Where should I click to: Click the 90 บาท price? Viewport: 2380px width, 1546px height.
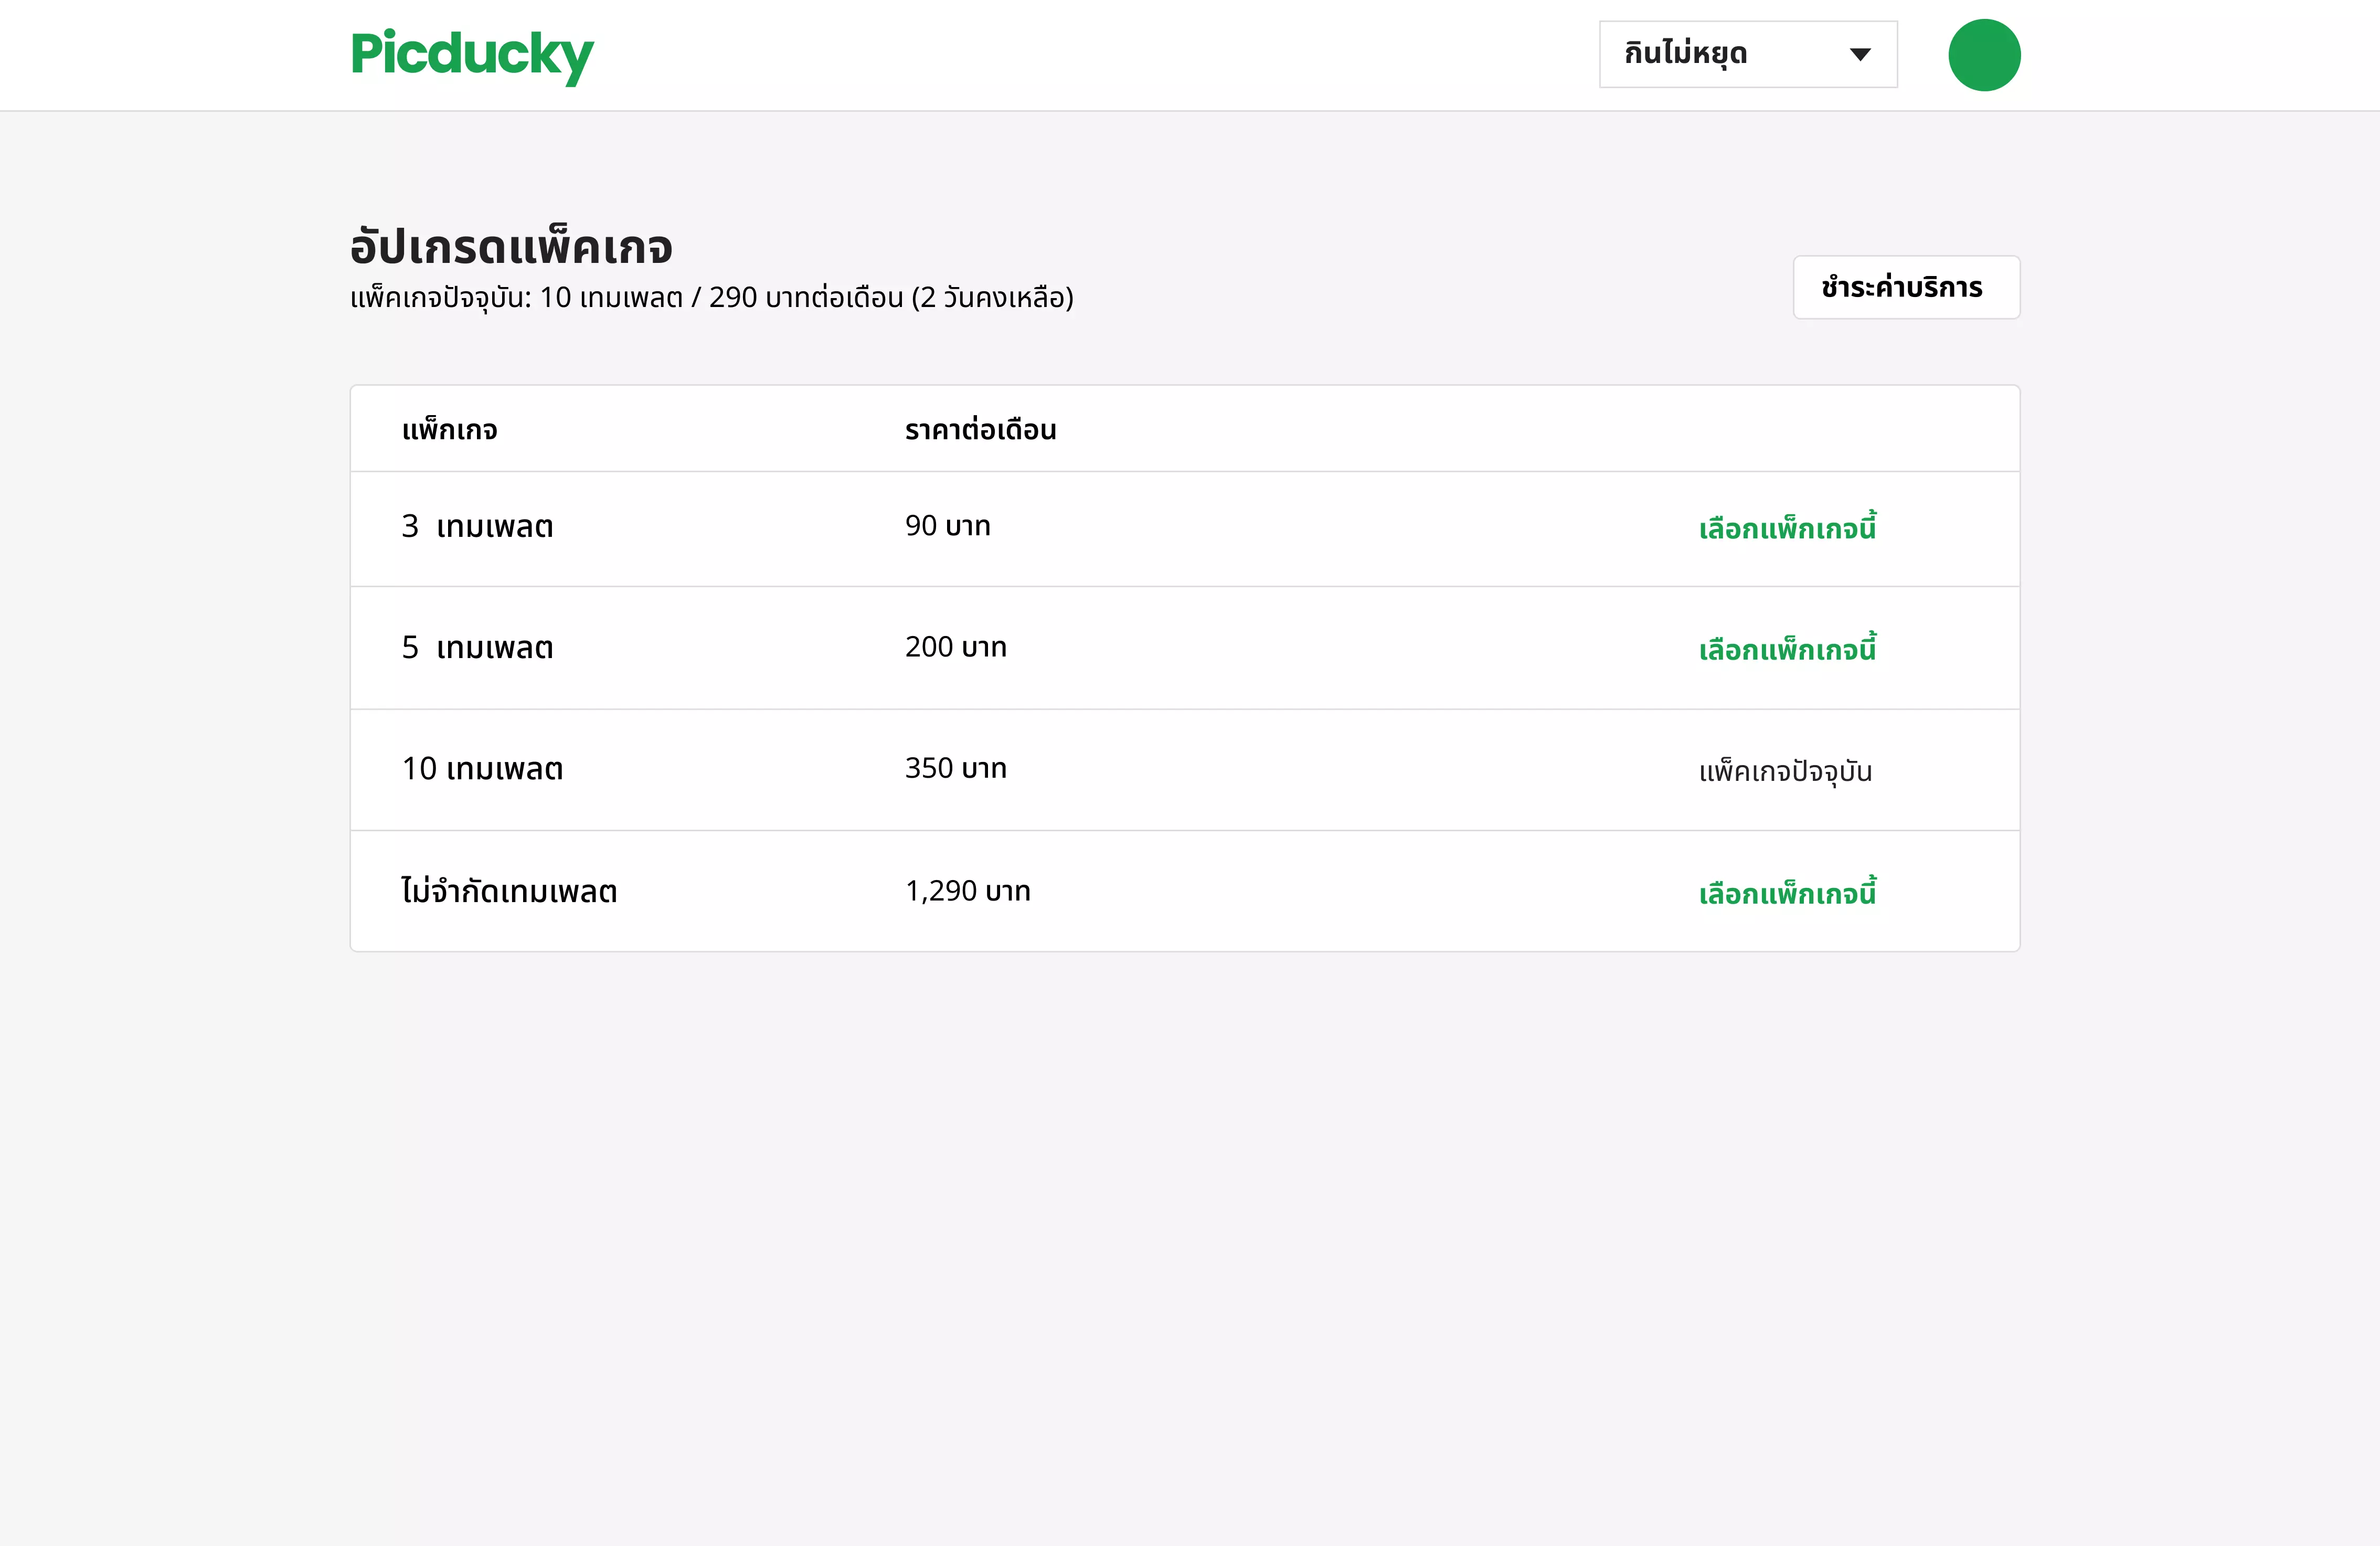(x=947, y=526)
